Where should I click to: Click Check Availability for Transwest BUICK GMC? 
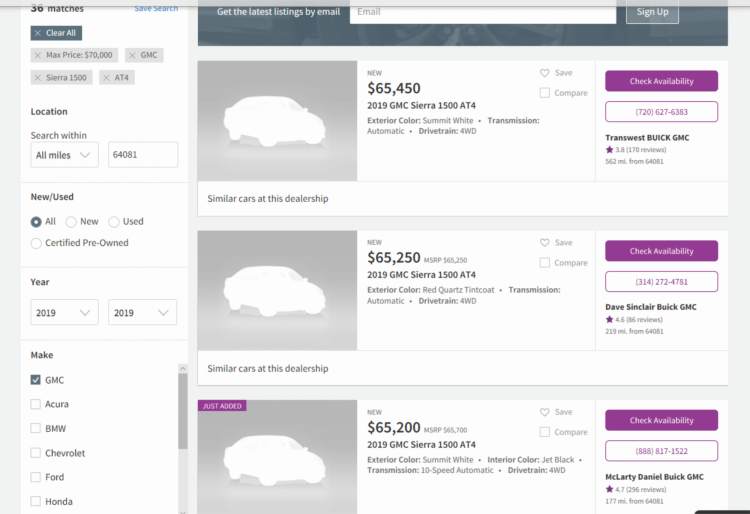662,81
